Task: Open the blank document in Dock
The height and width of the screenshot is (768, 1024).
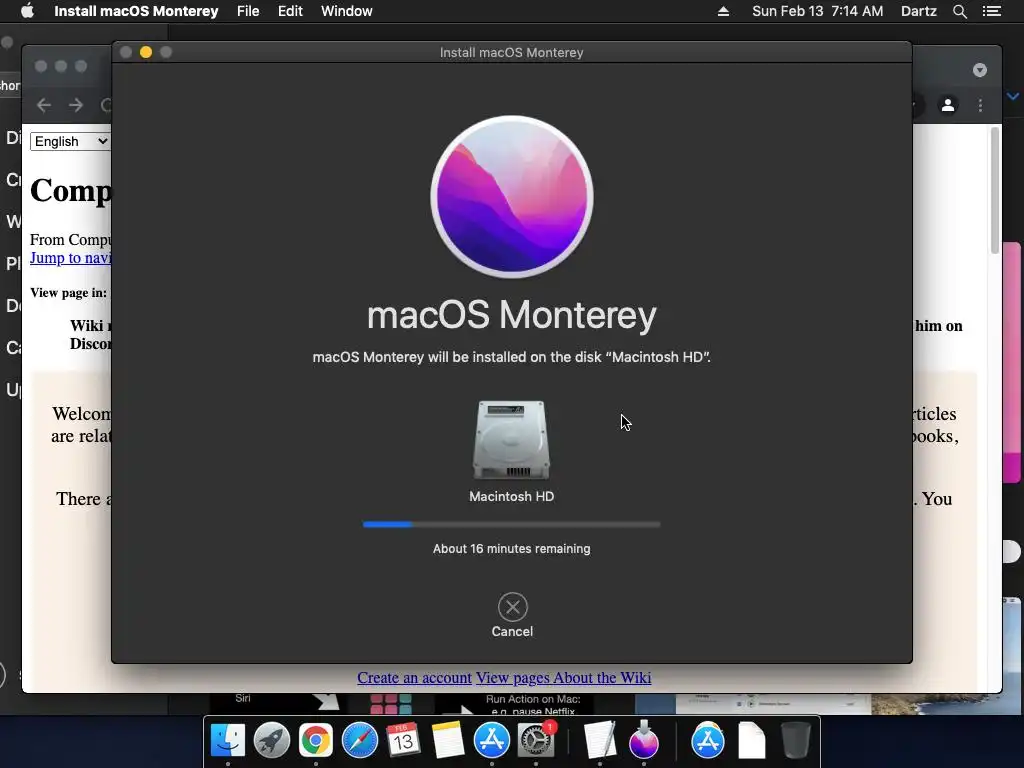Action: pyautogui.click(x=751, y=741)
